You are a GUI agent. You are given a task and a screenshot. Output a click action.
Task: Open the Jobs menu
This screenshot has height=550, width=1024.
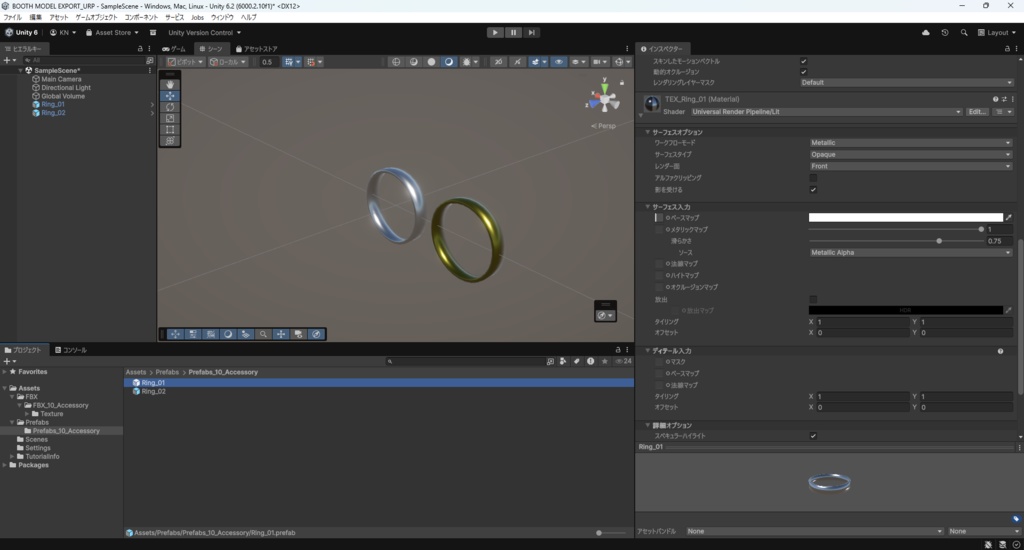[197, 18]
